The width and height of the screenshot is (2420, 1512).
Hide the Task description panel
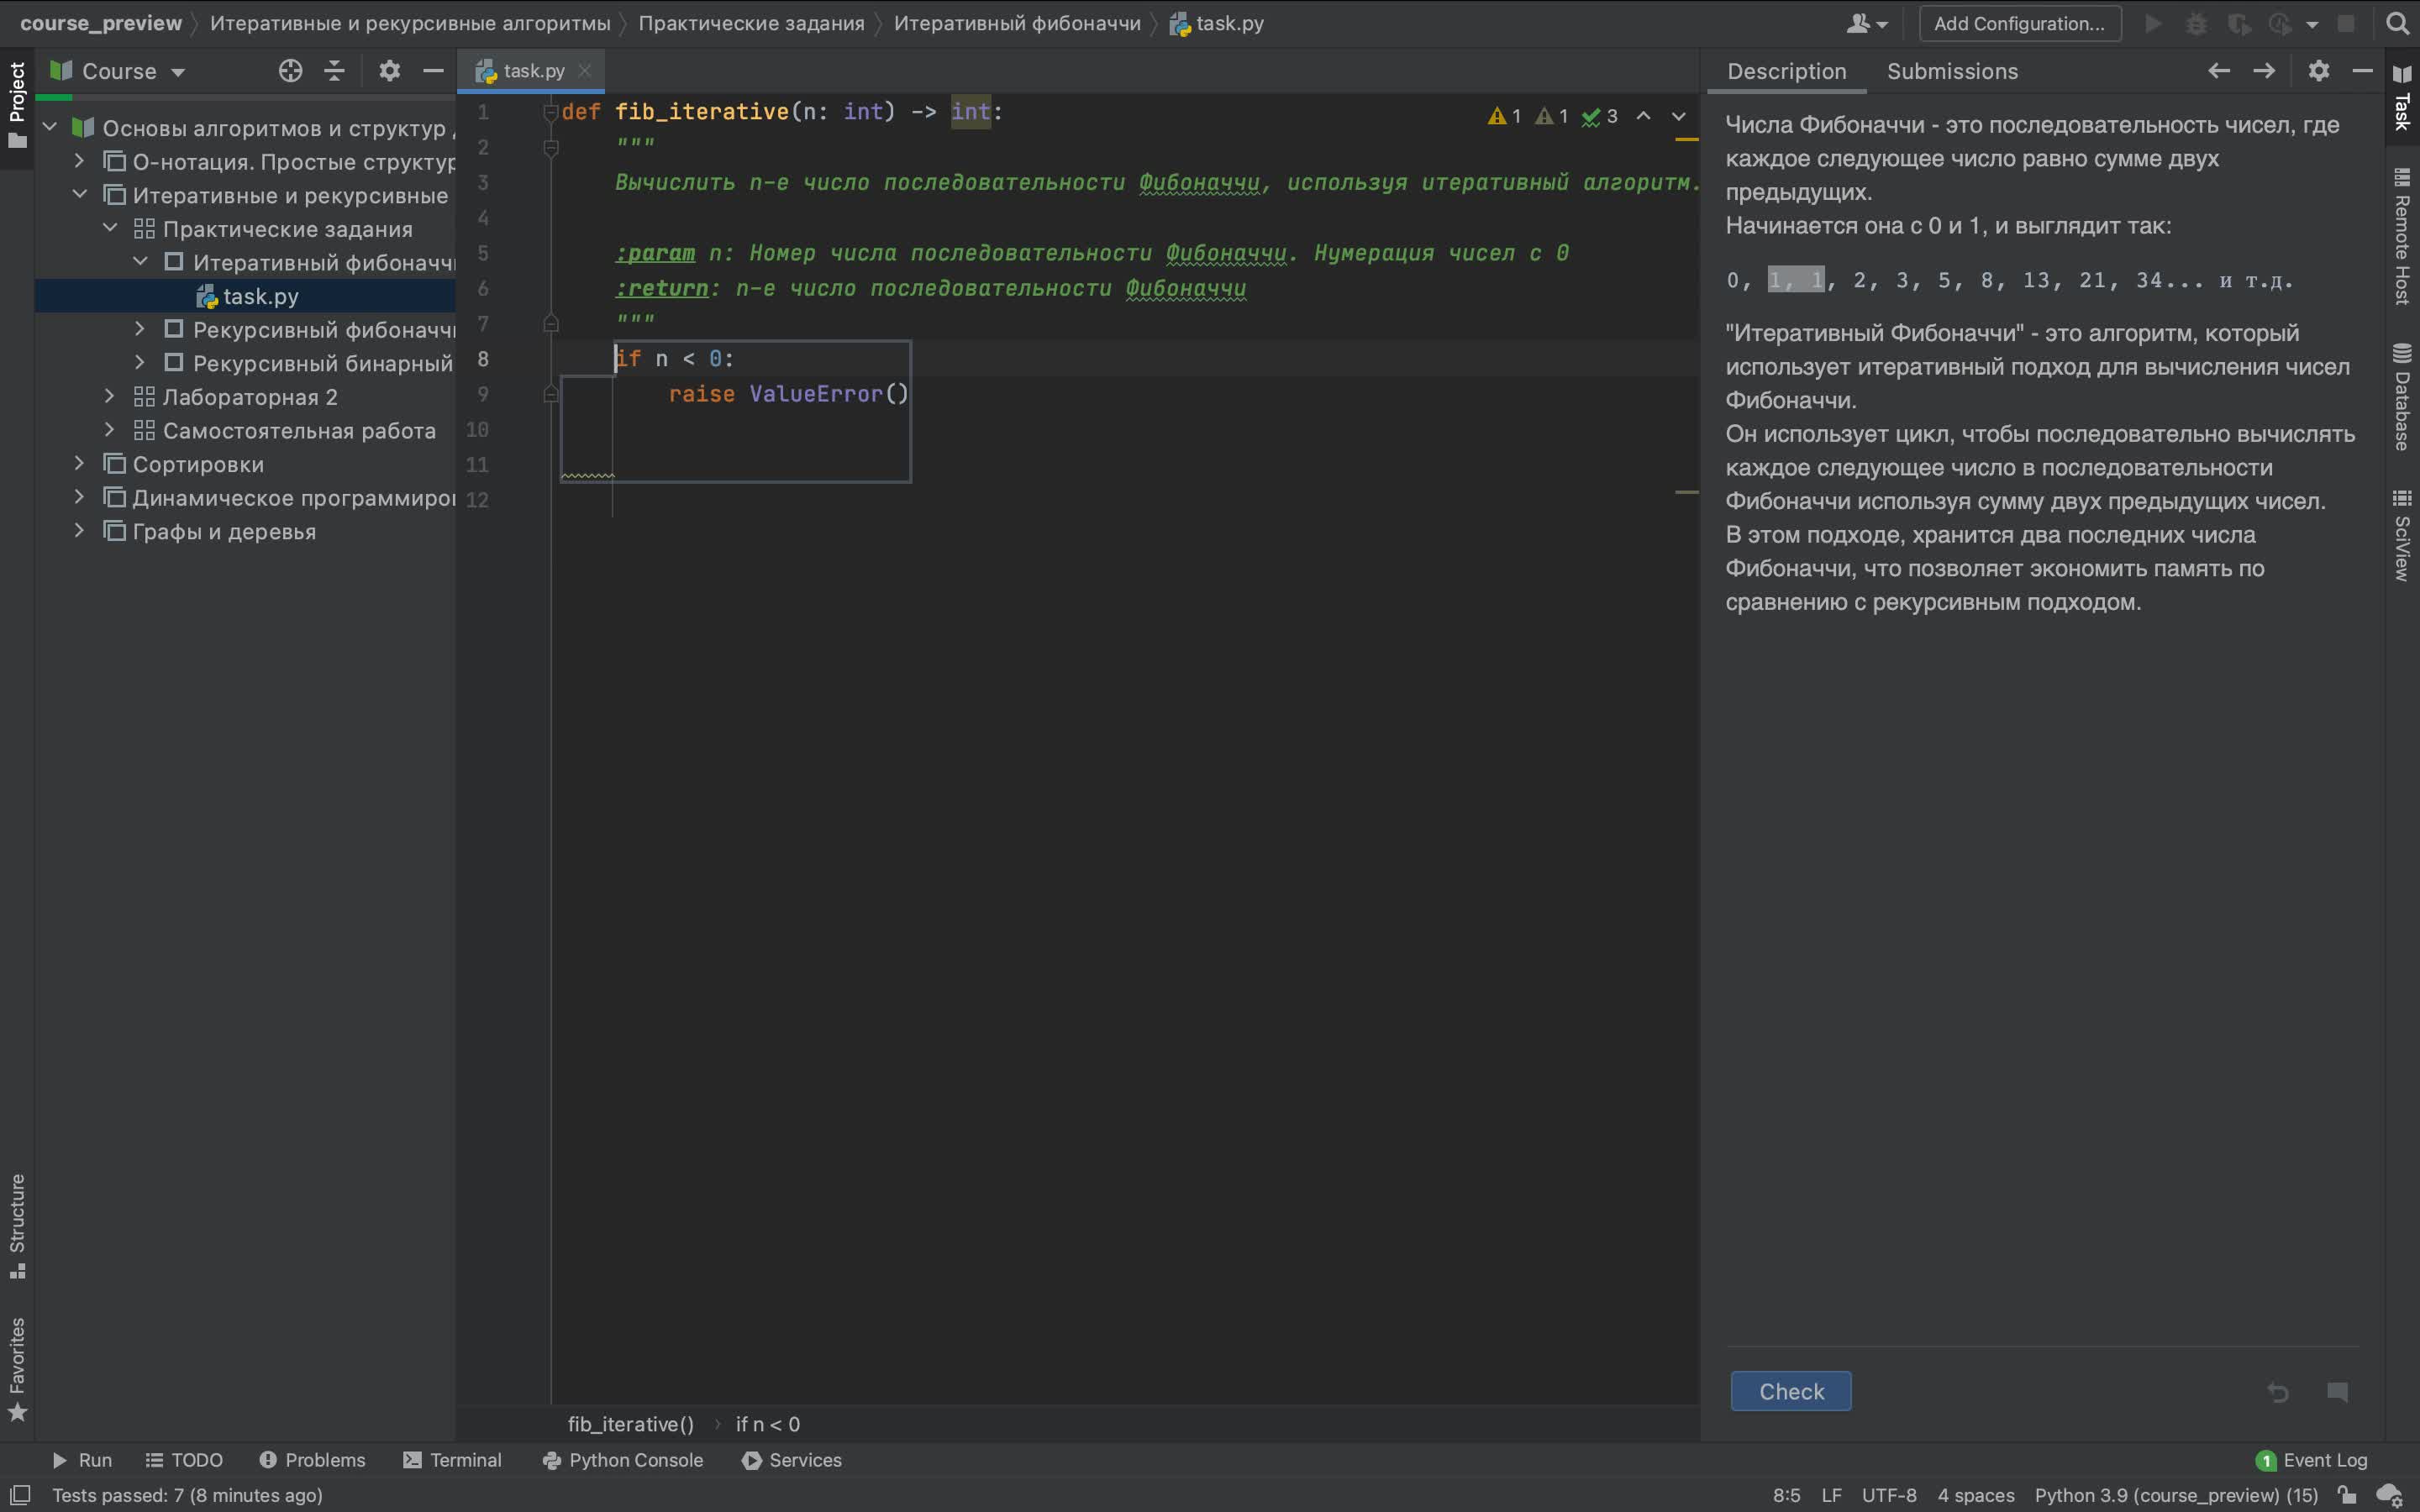(x=2362, y=71)
